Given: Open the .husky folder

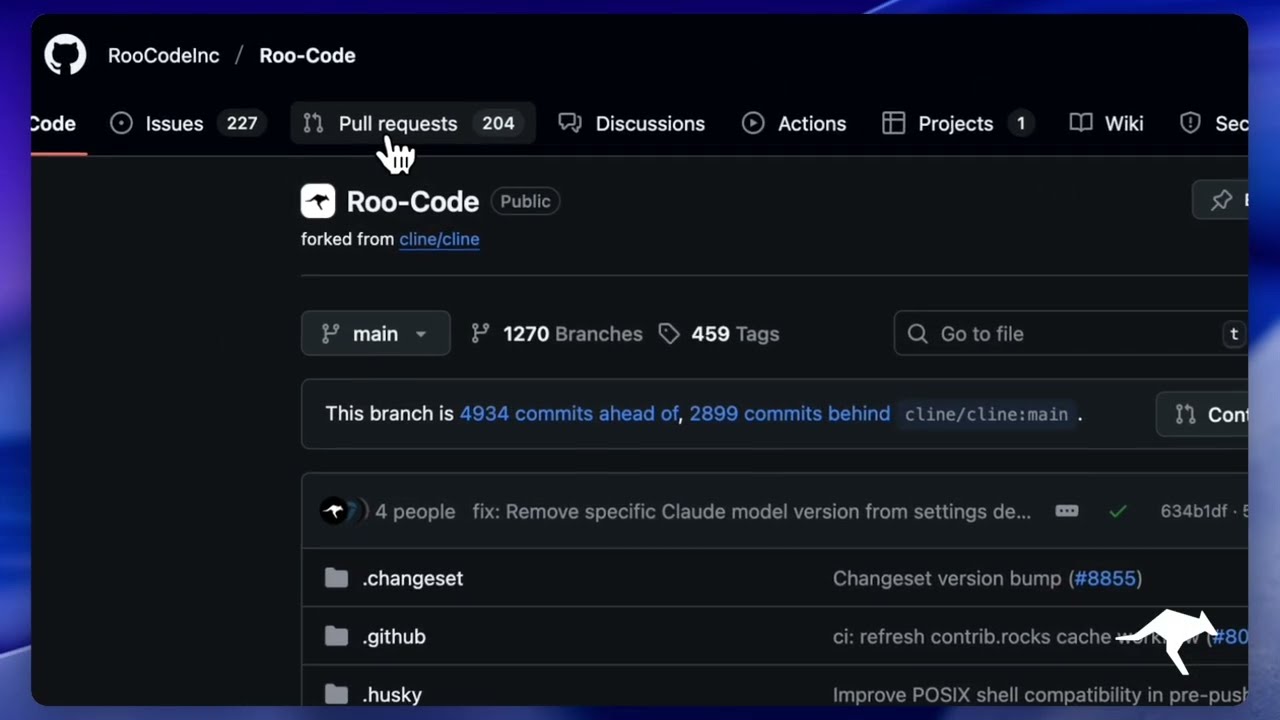Looking at the screenshot, I should (391, 694).
